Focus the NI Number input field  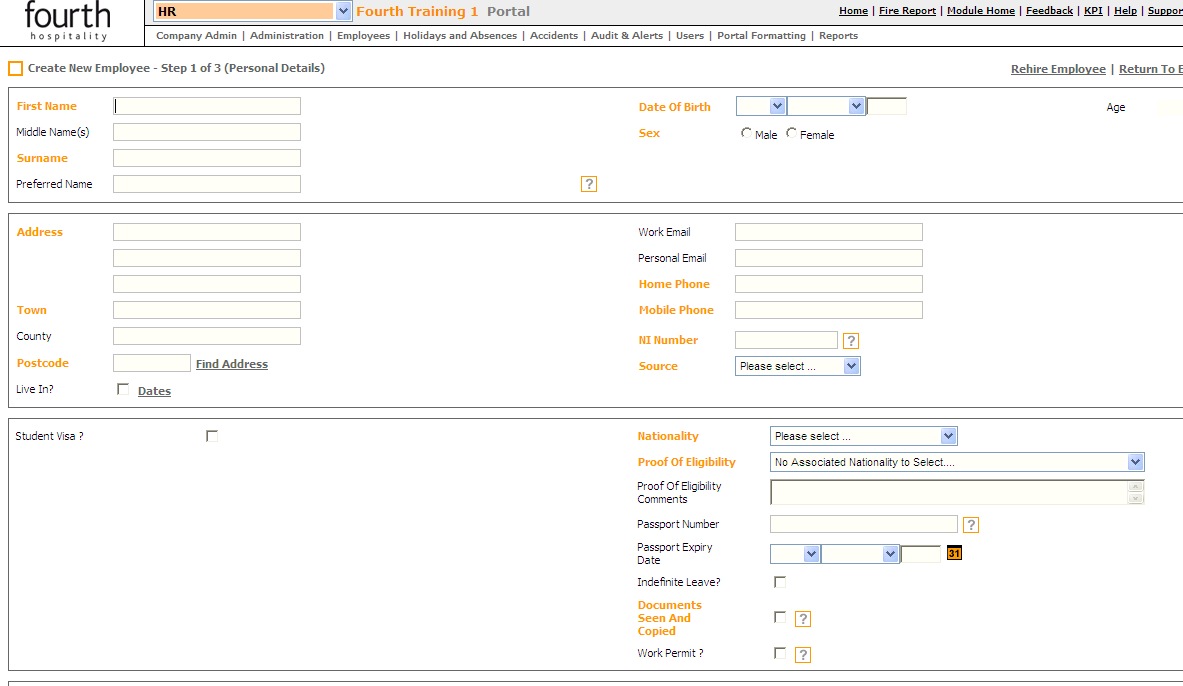[x=786, y=340]
